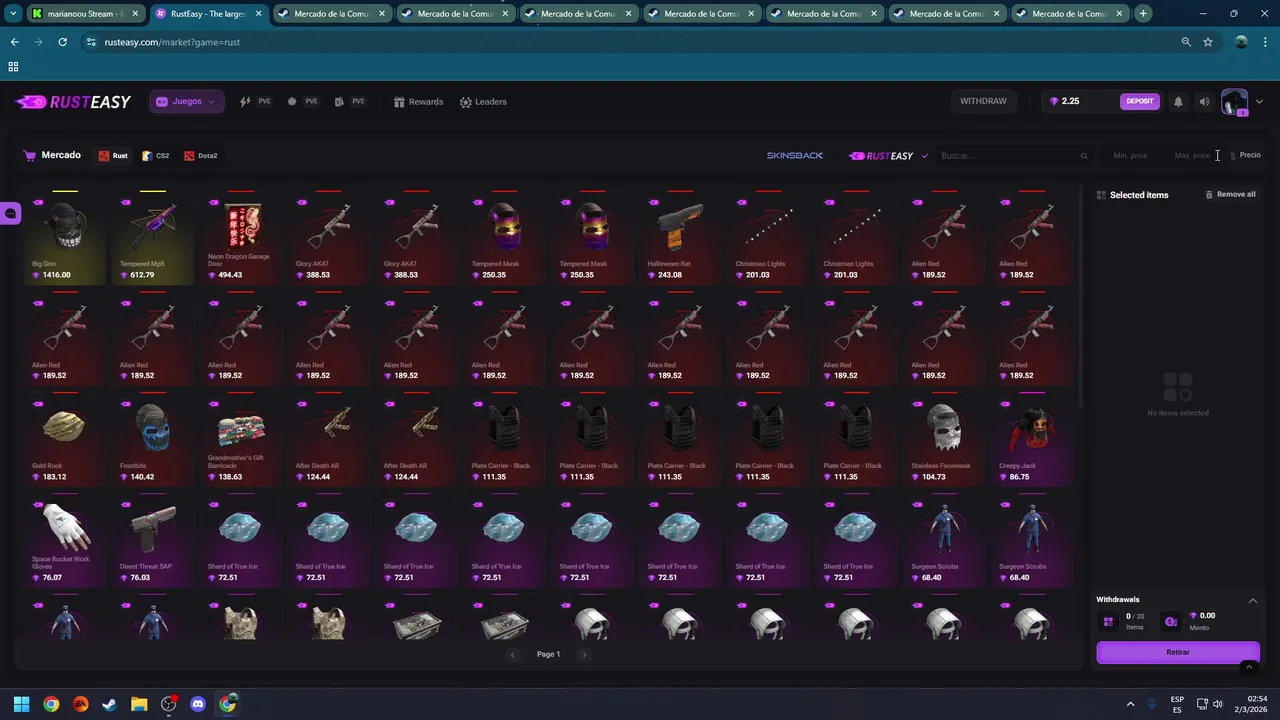This screenshot has width=1280, height=720.
Task: Click the Monto coin icon in Withdrawals
Action: click(1171, 622)
